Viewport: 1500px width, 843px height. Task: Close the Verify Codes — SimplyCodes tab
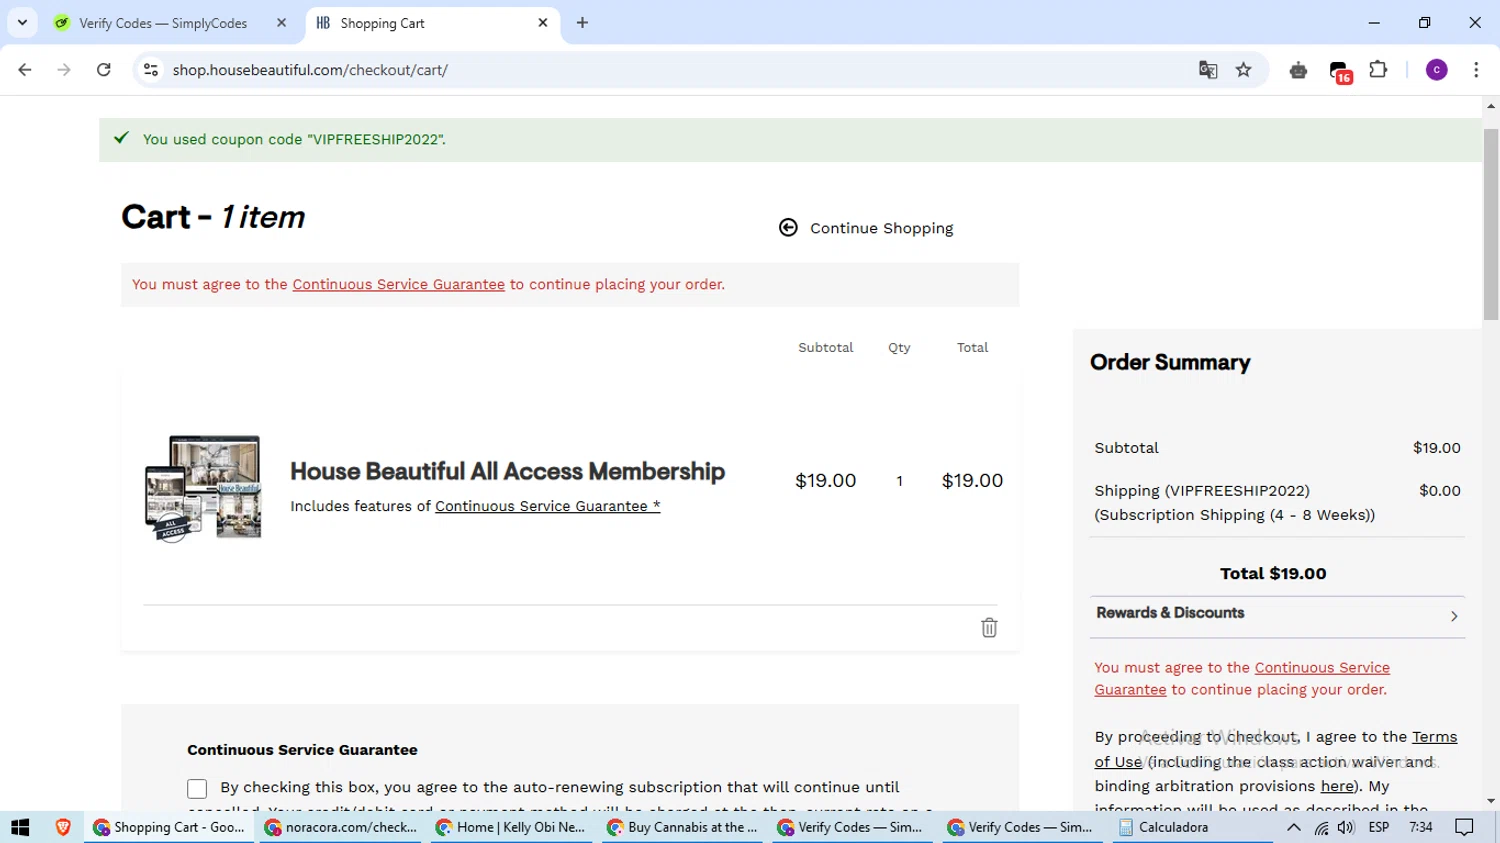click(x=281, y=23)
